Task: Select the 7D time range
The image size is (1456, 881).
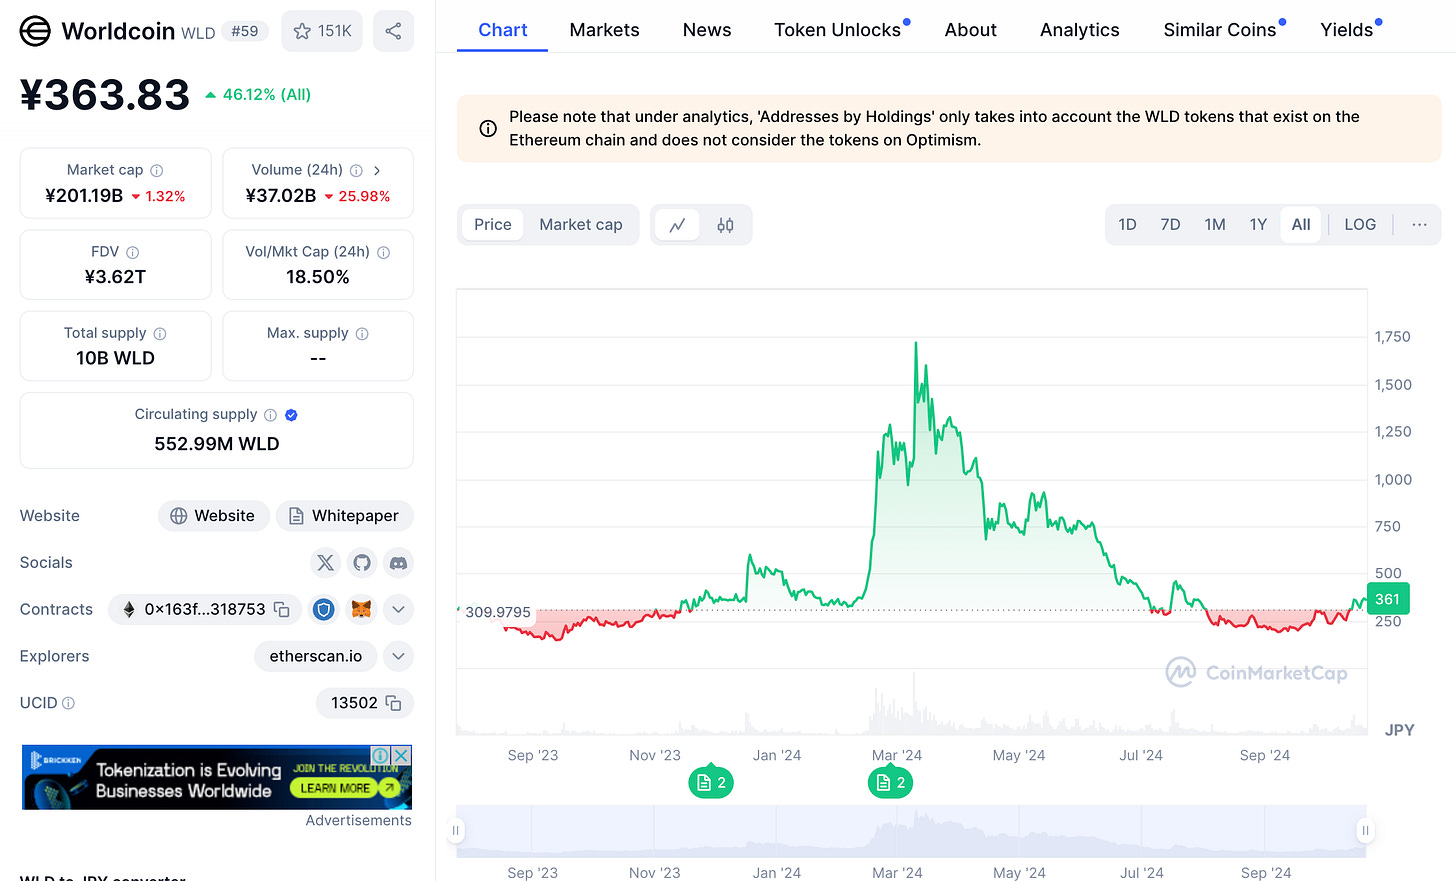Action: click(x=1170, y=225)
